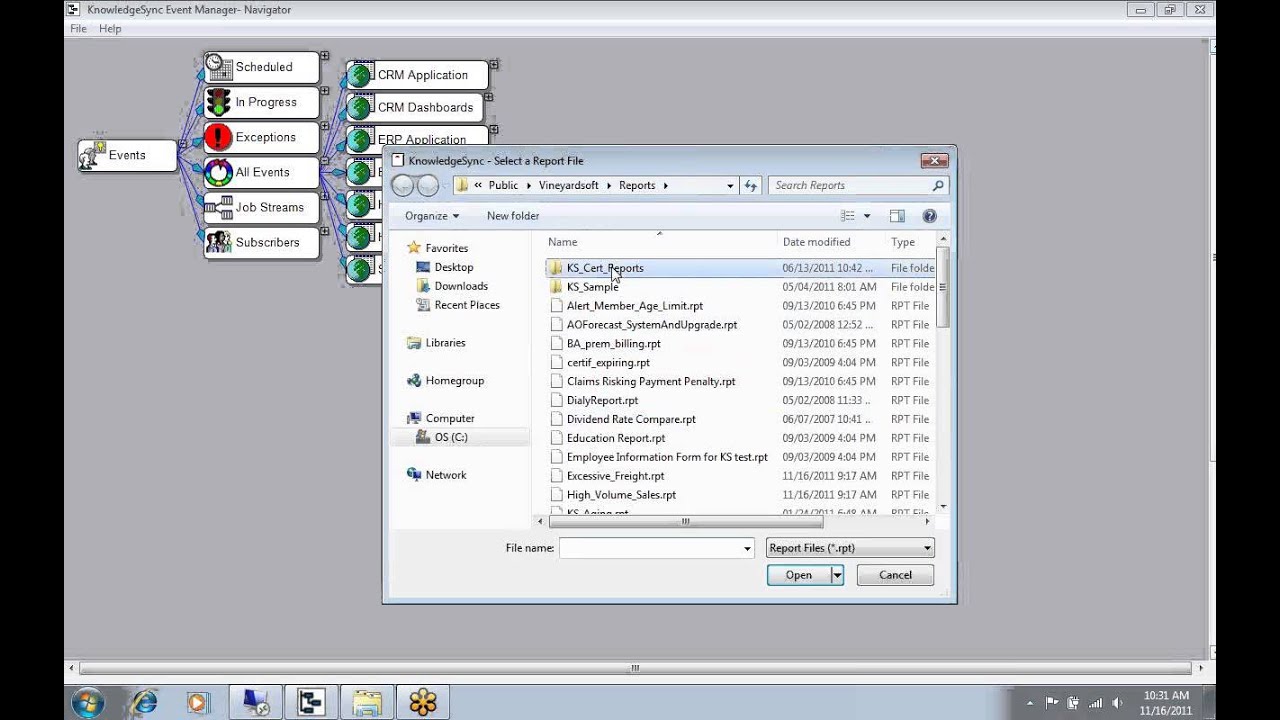Click the Homegroup icon in sidebar
The image size is (1280, 720).
tap(414, 381)
